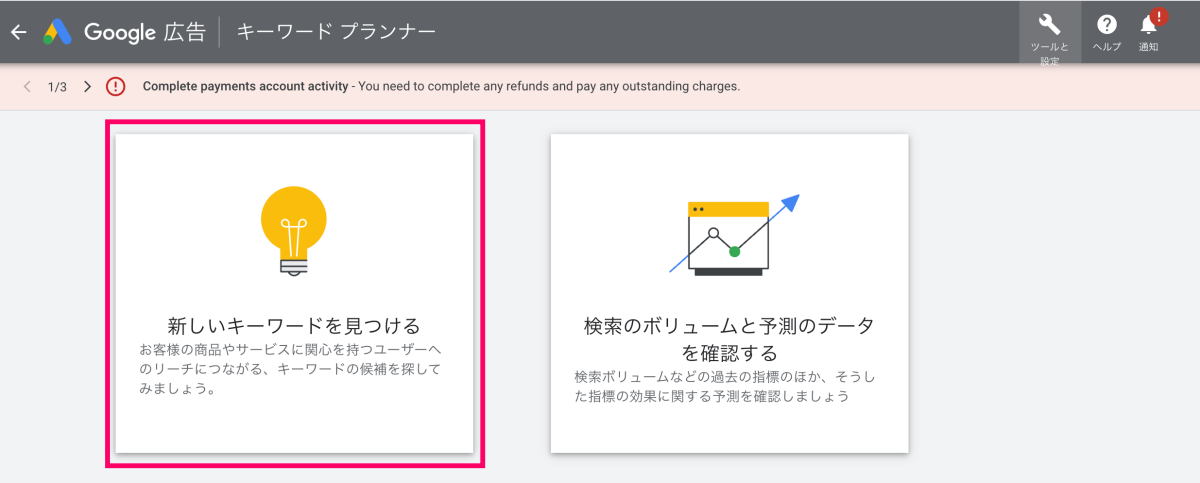Click the キーワード プランナー page title

coord(335,32)
